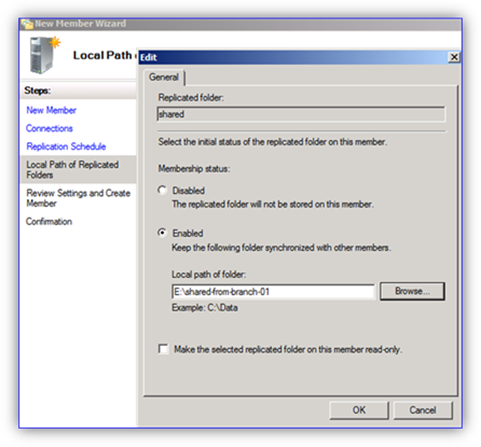Go to the New Member step

51,110
